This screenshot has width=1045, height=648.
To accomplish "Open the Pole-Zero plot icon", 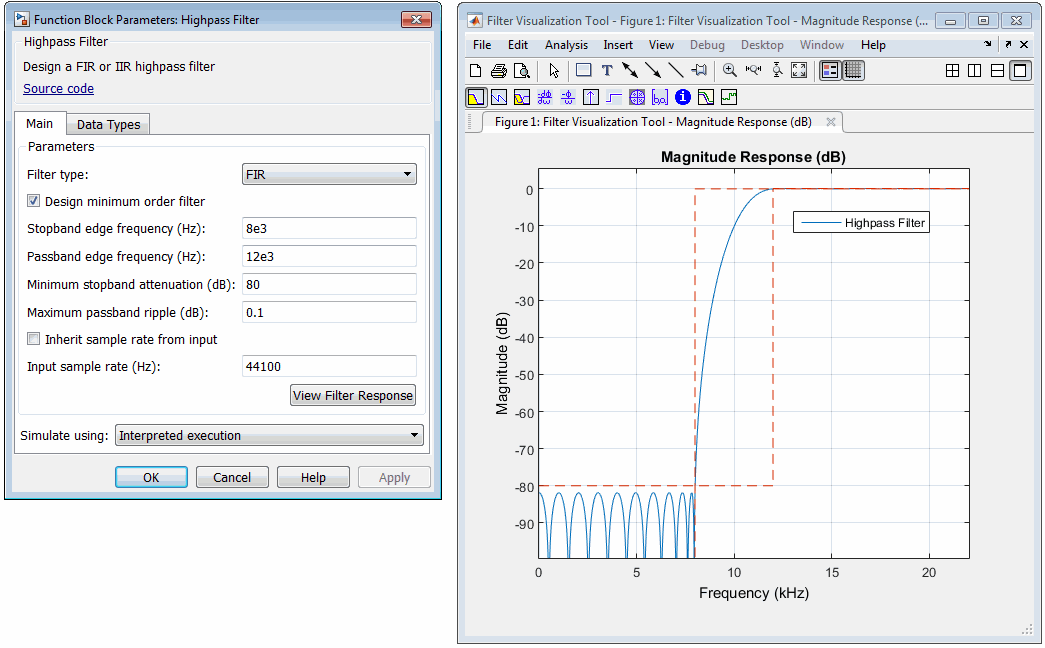I will (637, 97).
